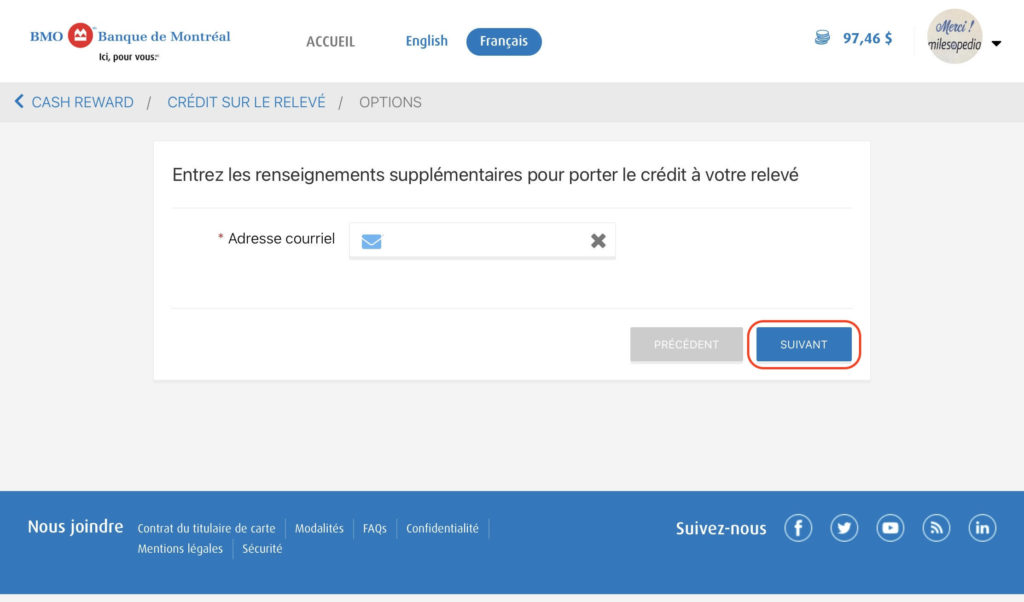Open the Twitter social icon
The height and width of the screenshot is (602, 1024).
click(844, 528)
